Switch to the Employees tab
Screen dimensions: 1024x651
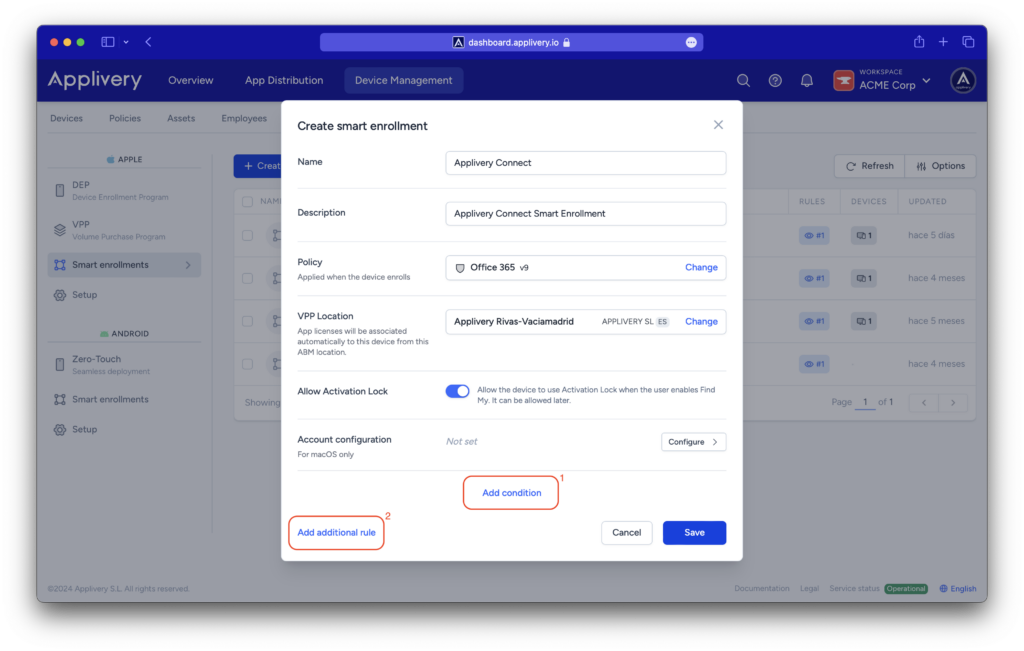[244, 118]
